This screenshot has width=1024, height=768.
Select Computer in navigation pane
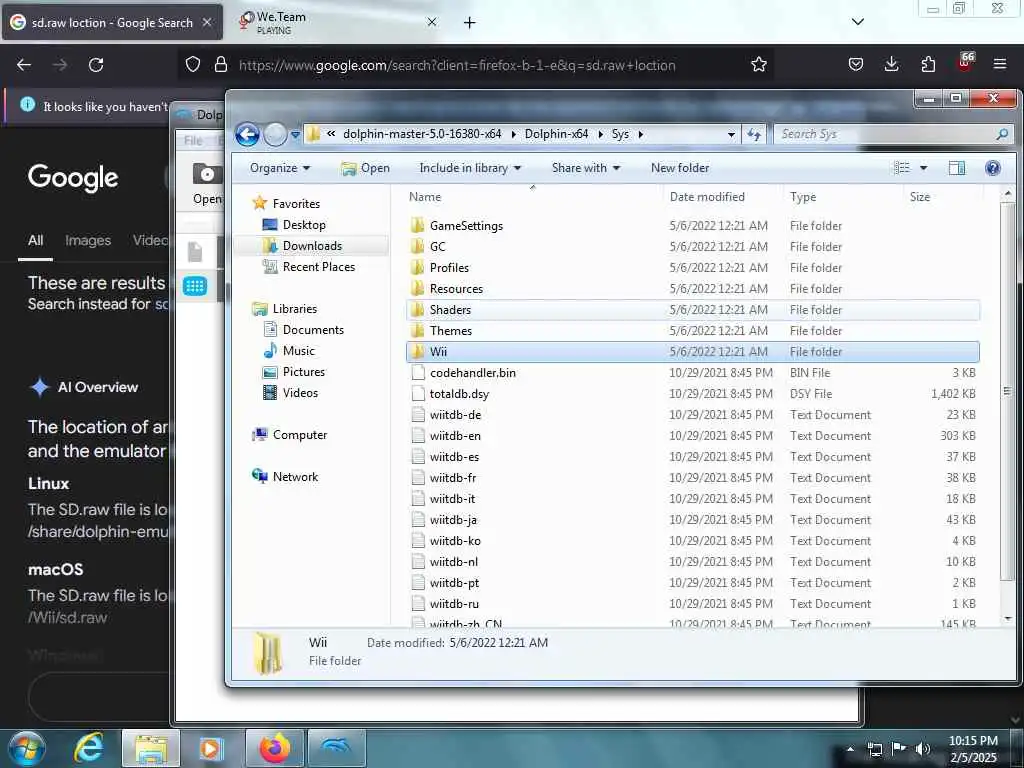(300, 434)
